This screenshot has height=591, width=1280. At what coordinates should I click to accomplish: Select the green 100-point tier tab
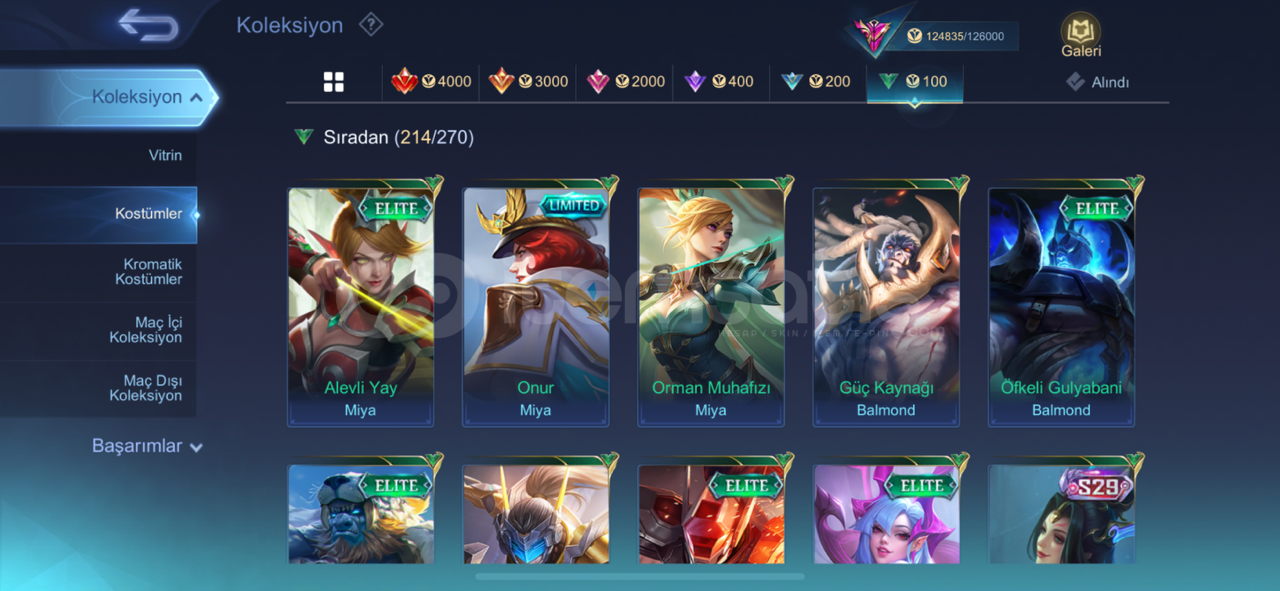coord(914,82)
